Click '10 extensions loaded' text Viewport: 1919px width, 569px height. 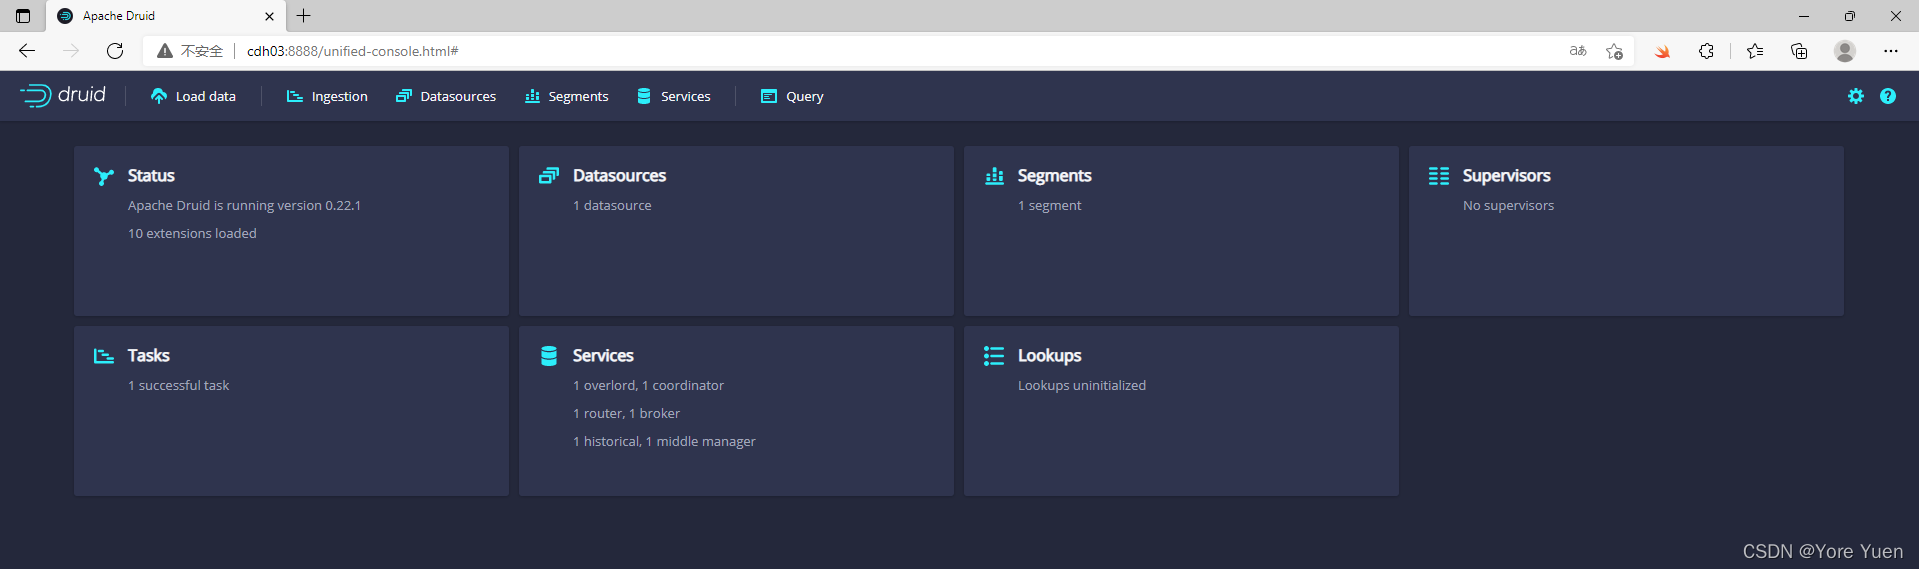[x=192, y=233]
